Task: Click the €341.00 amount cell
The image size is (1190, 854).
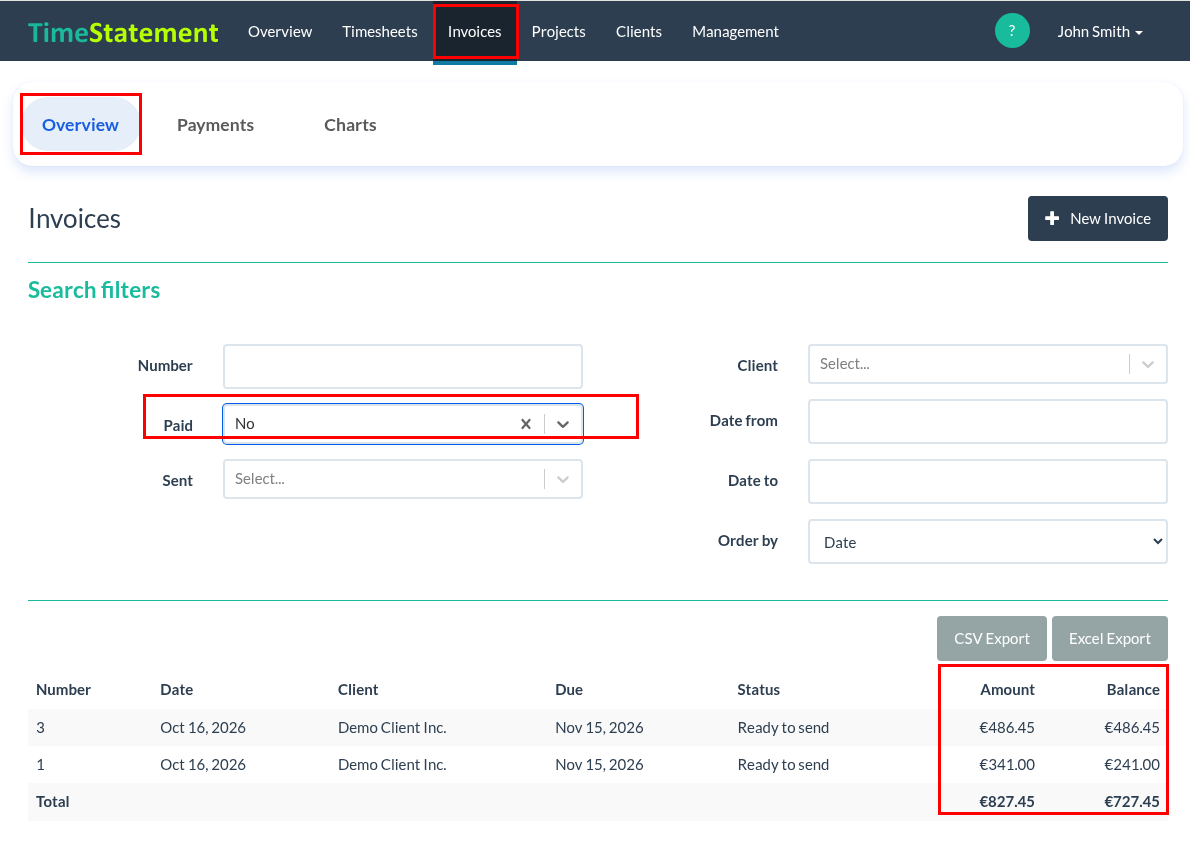Action: click(x=1006, y=764)
